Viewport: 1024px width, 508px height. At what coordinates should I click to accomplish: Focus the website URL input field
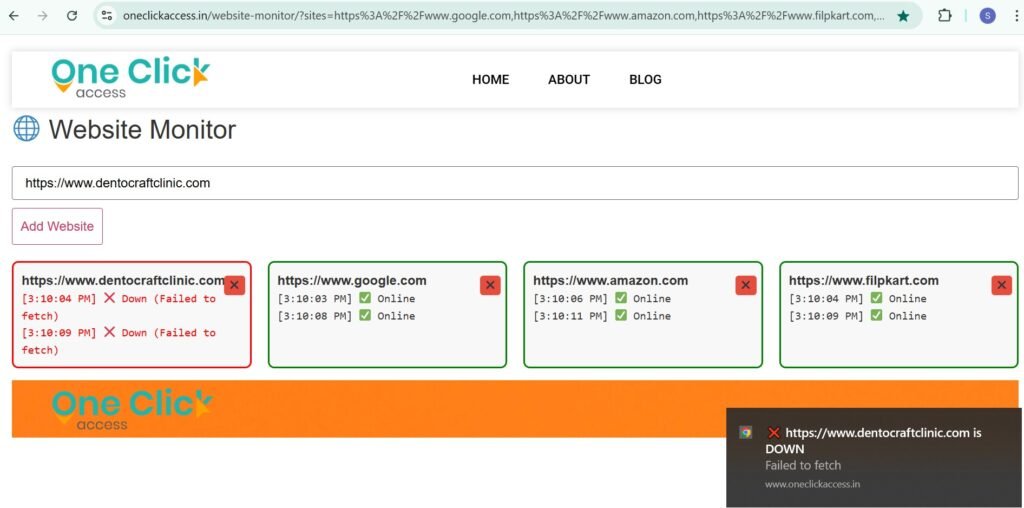(x=515, y=183)
